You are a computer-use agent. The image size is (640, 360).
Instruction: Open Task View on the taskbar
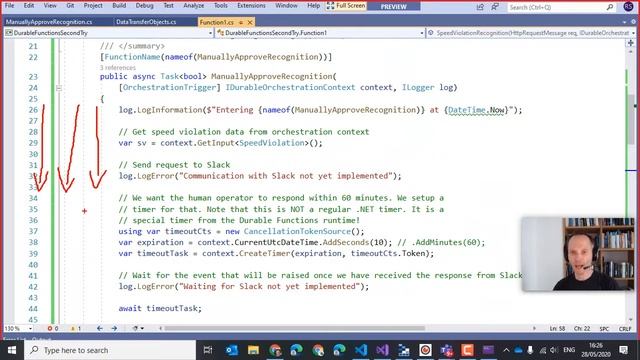pos(208,350)
